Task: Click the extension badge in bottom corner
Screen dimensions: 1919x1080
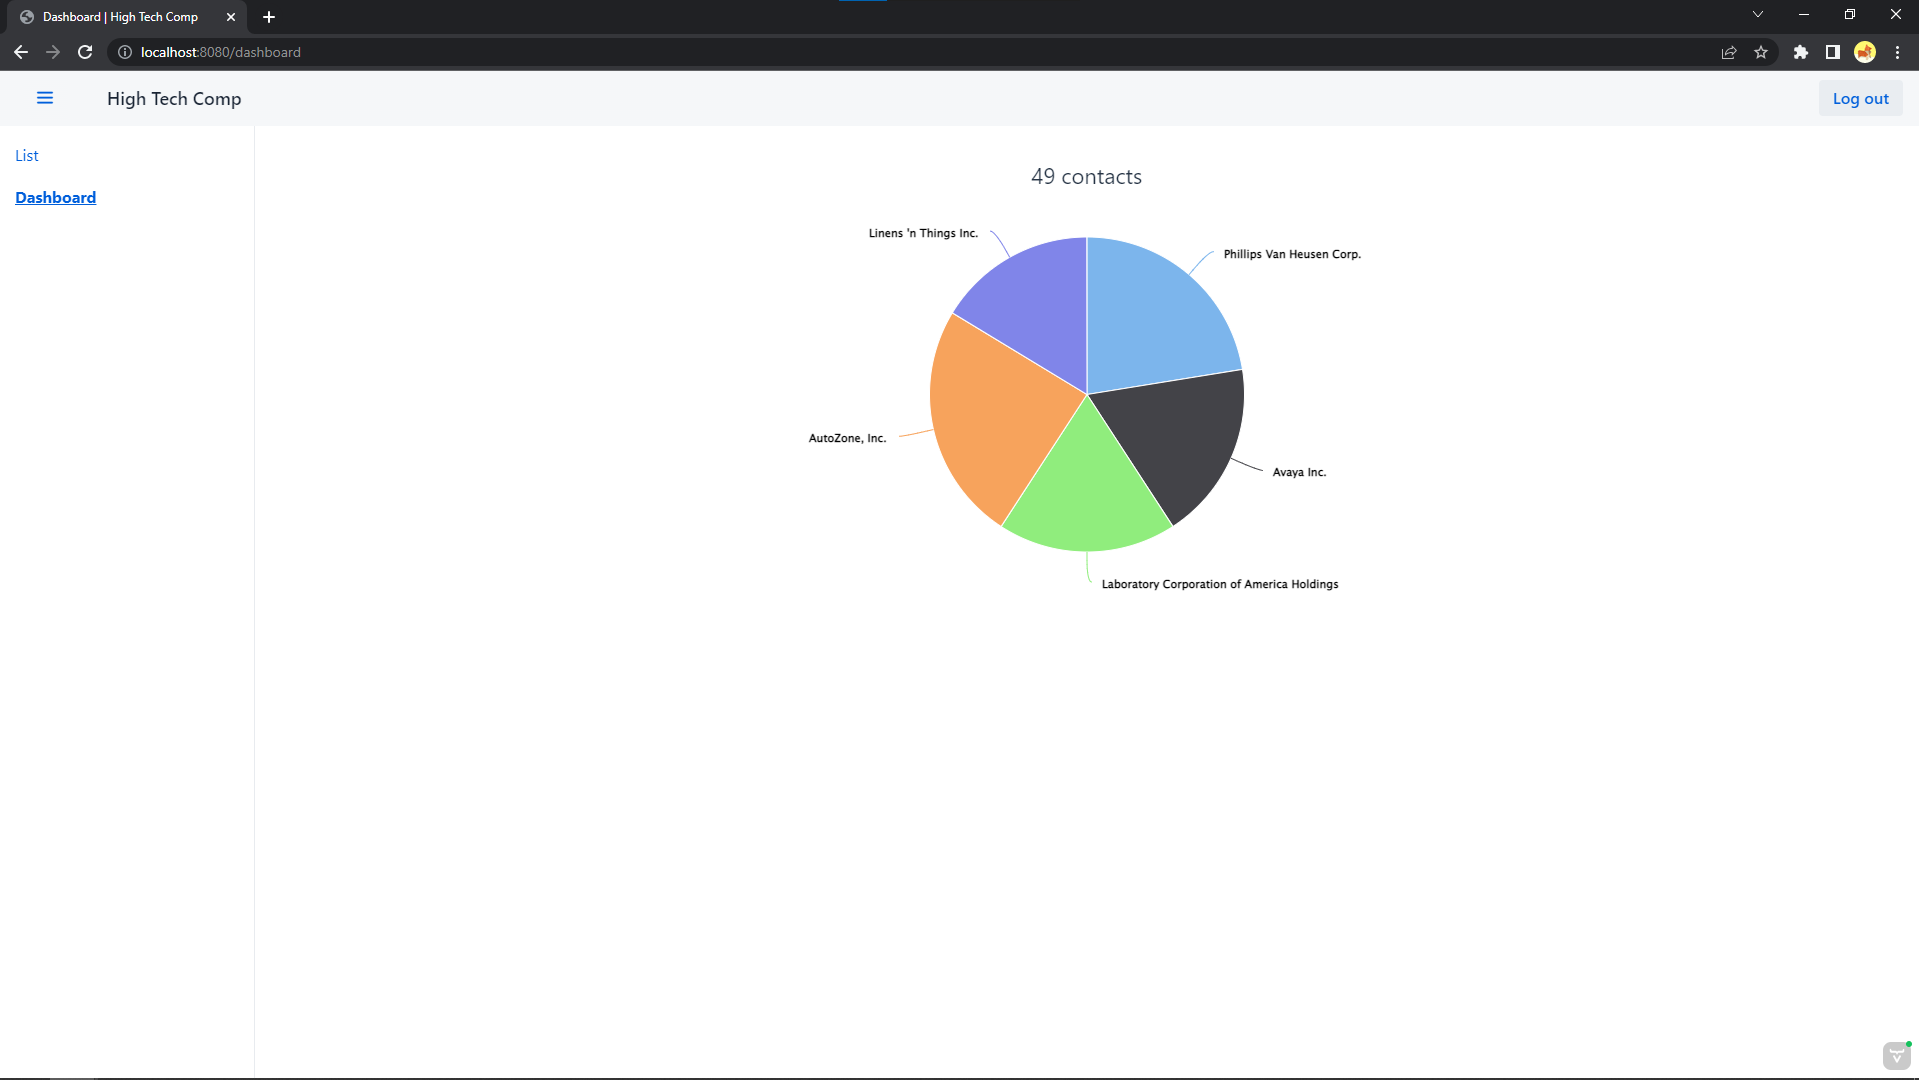Action: click(x=1897, y=1055)
